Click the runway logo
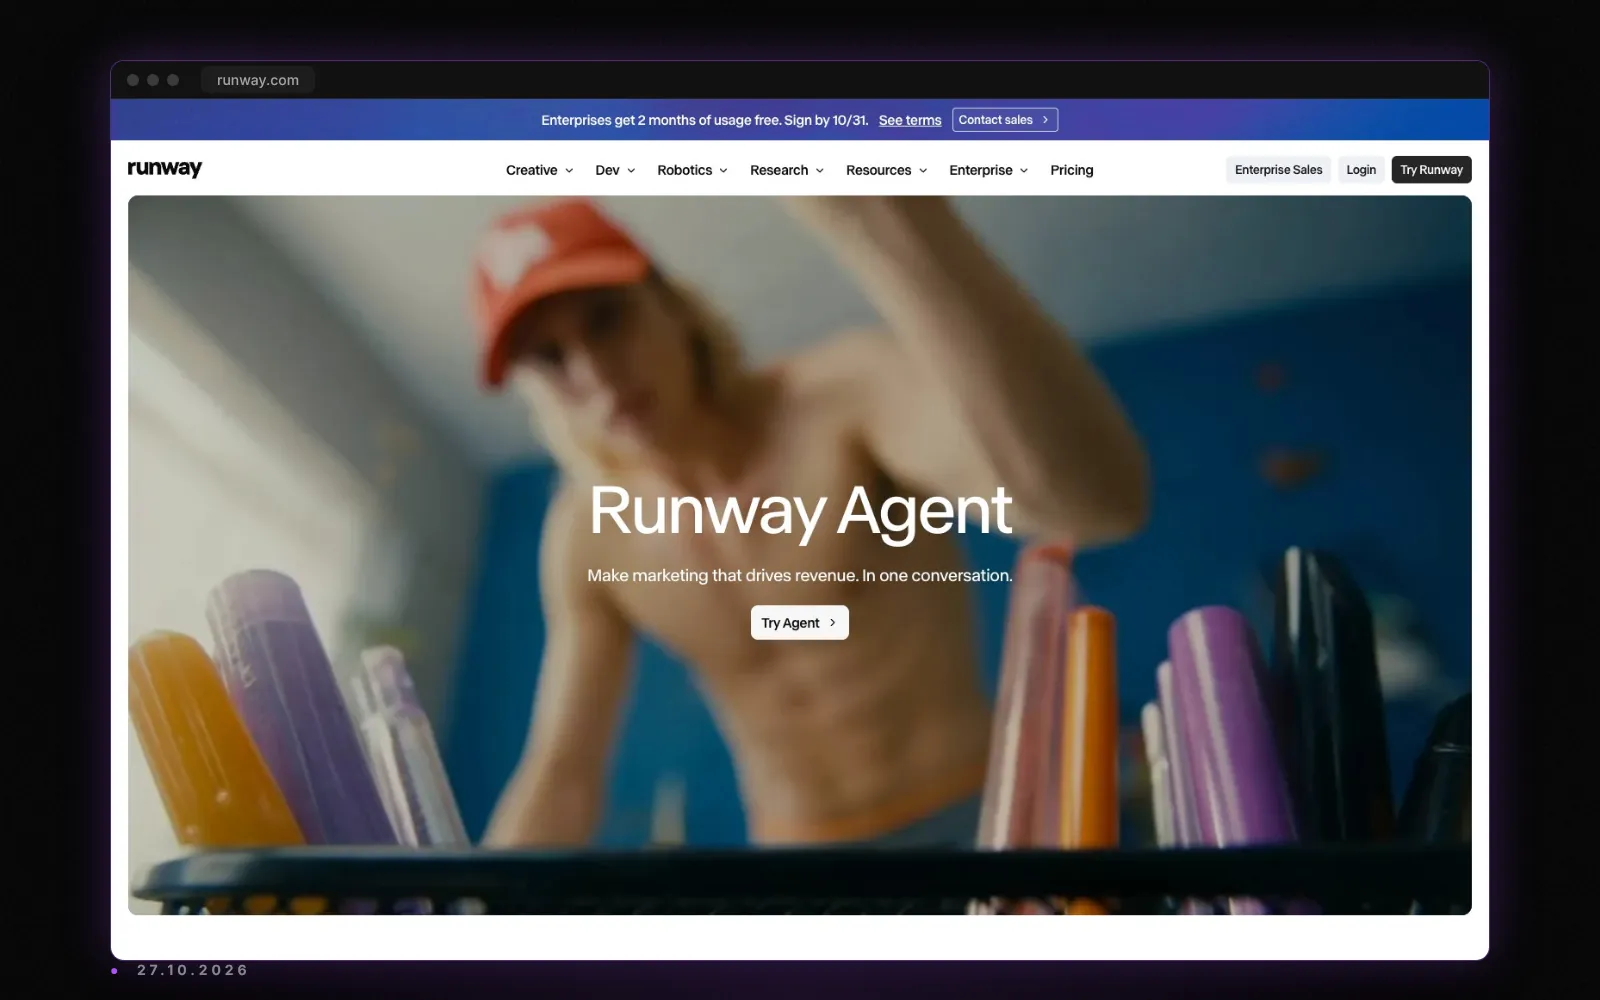 (165, 169)
